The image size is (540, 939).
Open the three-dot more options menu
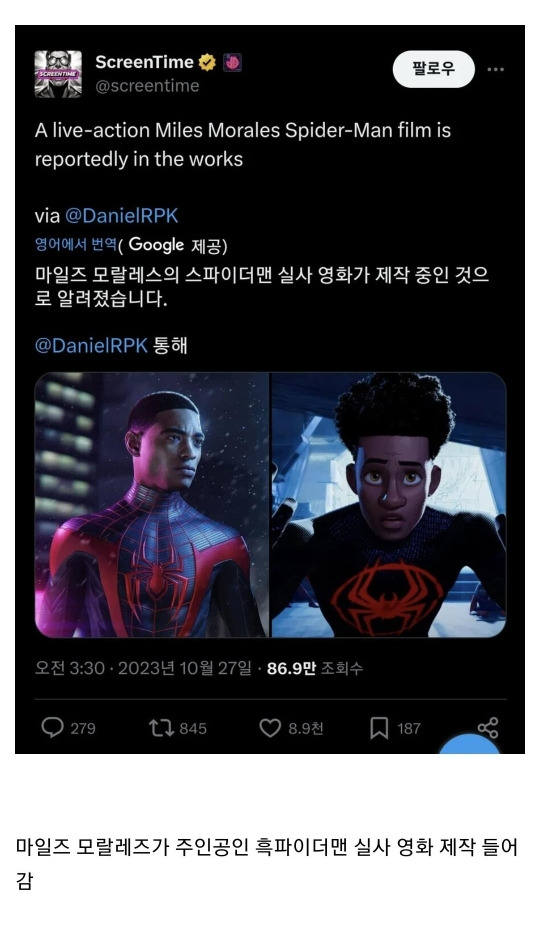pyautogui.click(x=495, y=69)
